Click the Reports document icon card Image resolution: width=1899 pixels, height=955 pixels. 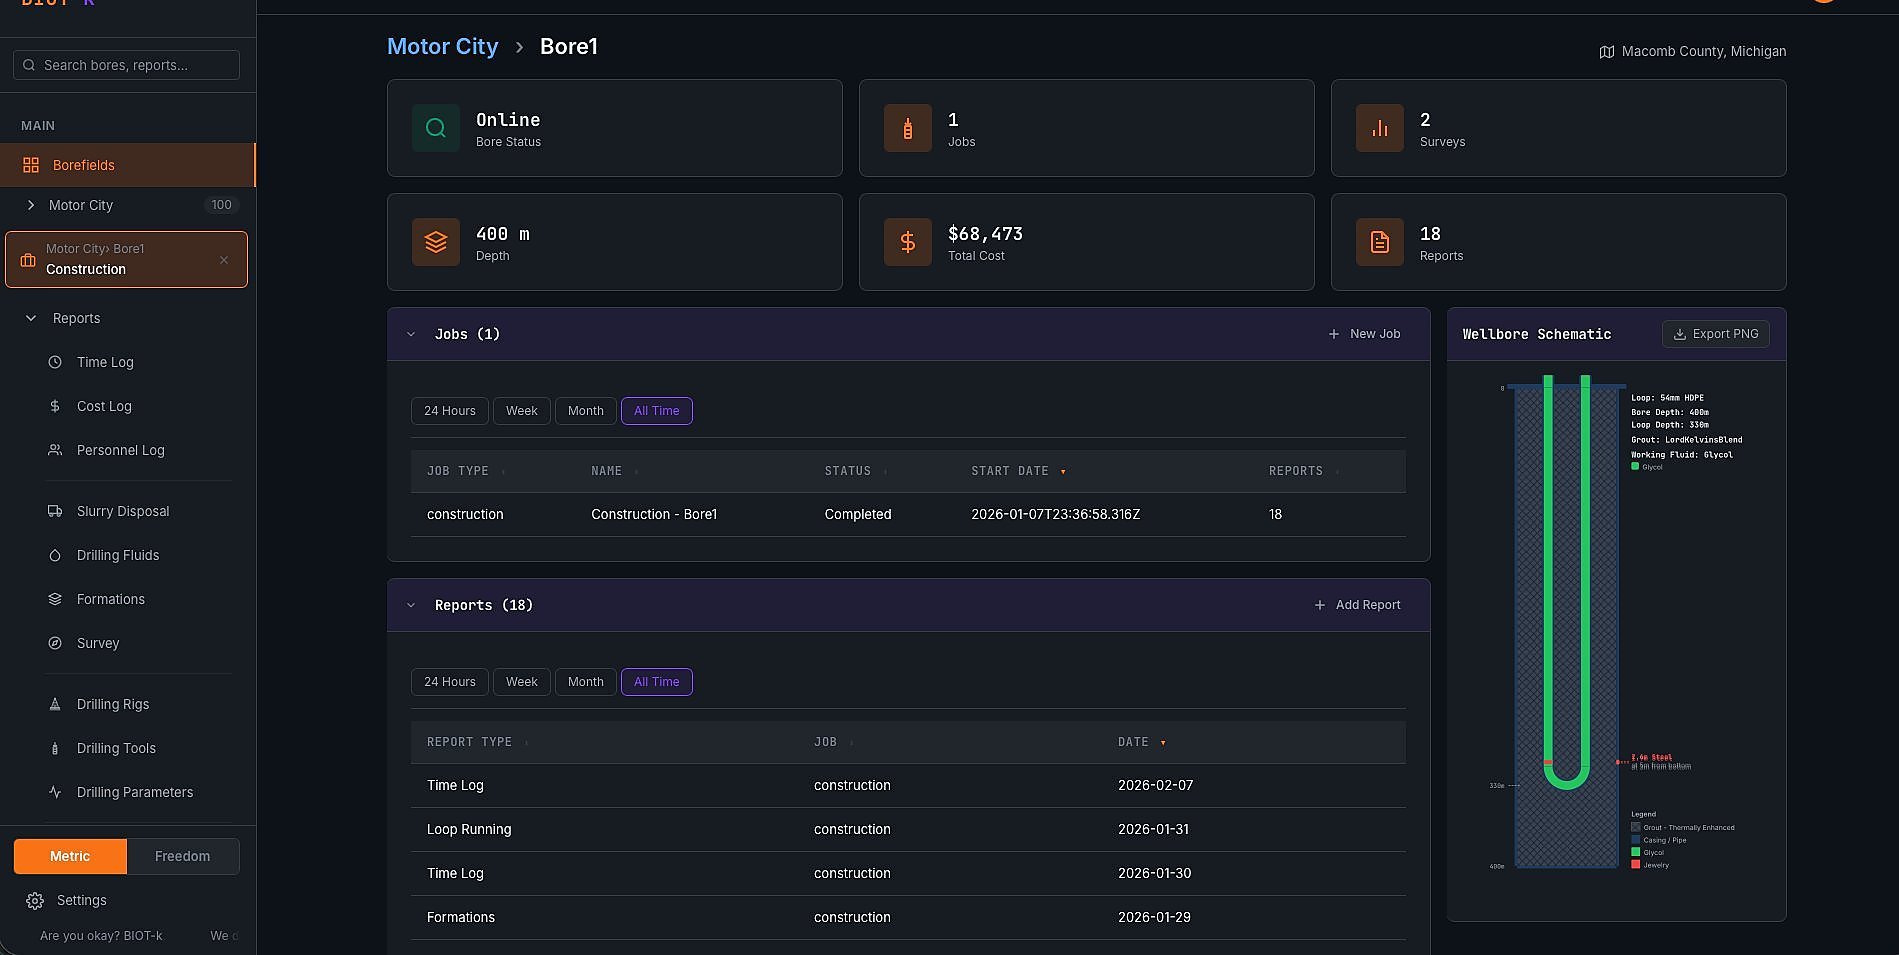(x=1379, y=242)
